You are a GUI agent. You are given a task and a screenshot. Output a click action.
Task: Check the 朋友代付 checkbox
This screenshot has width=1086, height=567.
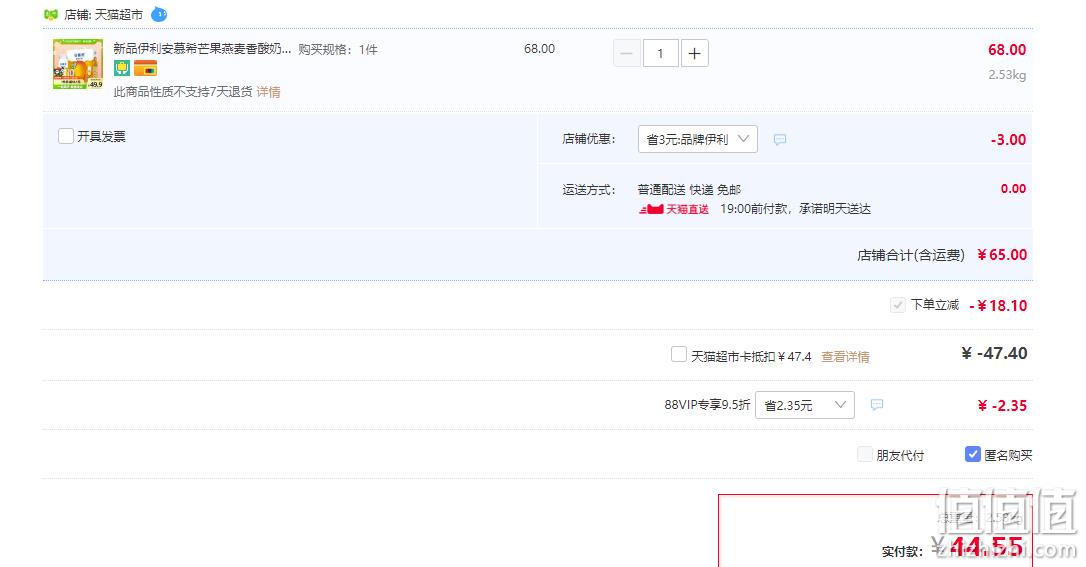click(864, 454)
